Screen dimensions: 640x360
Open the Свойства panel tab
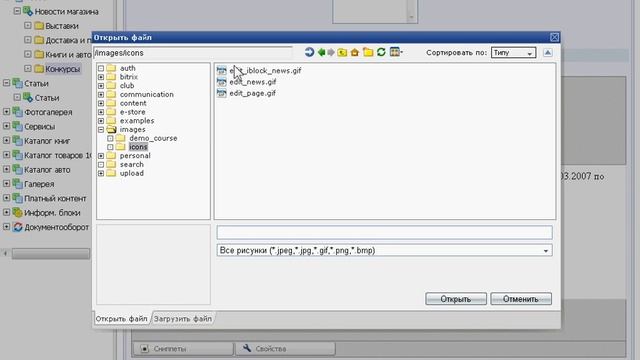click(285, 349)
